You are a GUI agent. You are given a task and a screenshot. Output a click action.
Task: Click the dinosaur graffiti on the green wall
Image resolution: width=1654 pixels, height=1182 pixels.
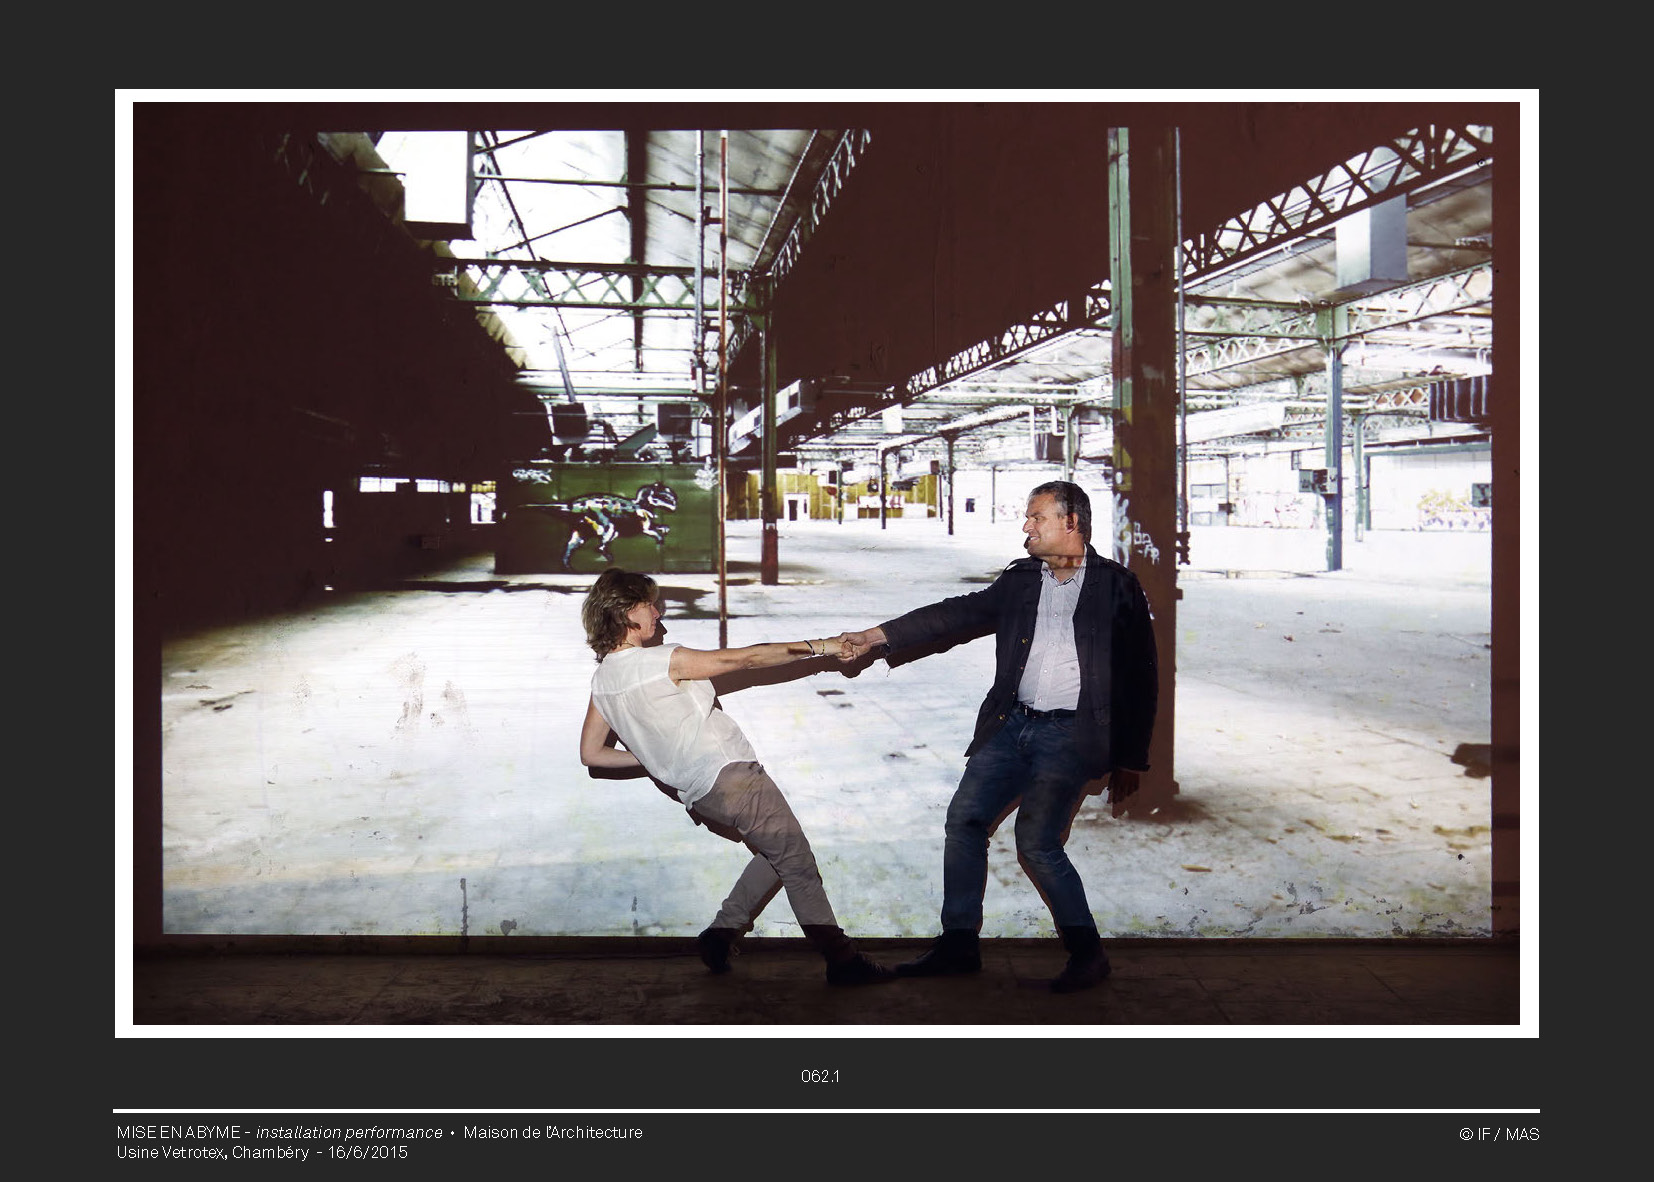[608, 517]
